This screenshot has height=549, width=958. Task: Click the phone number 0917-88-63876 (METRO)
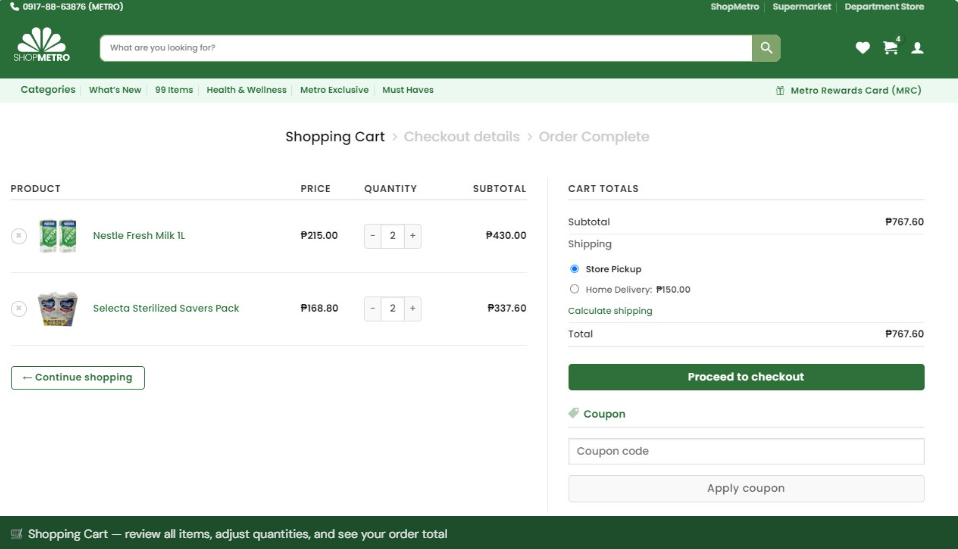pos(73,7)
